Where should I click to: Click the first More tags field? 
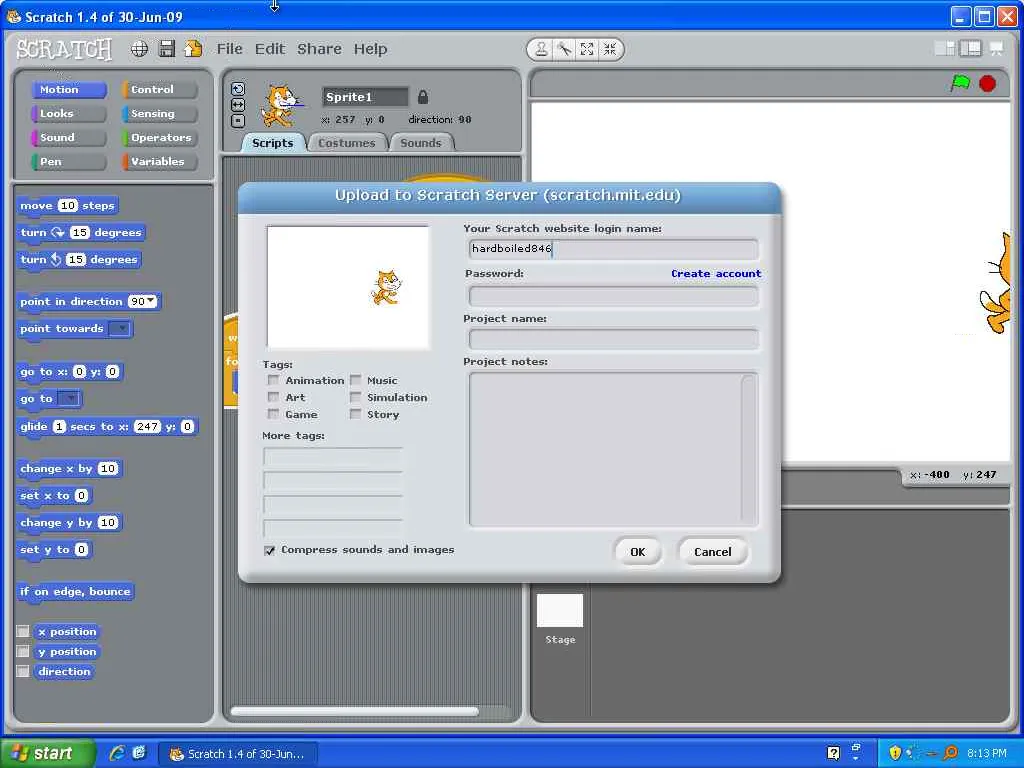(x=333, y=456)
